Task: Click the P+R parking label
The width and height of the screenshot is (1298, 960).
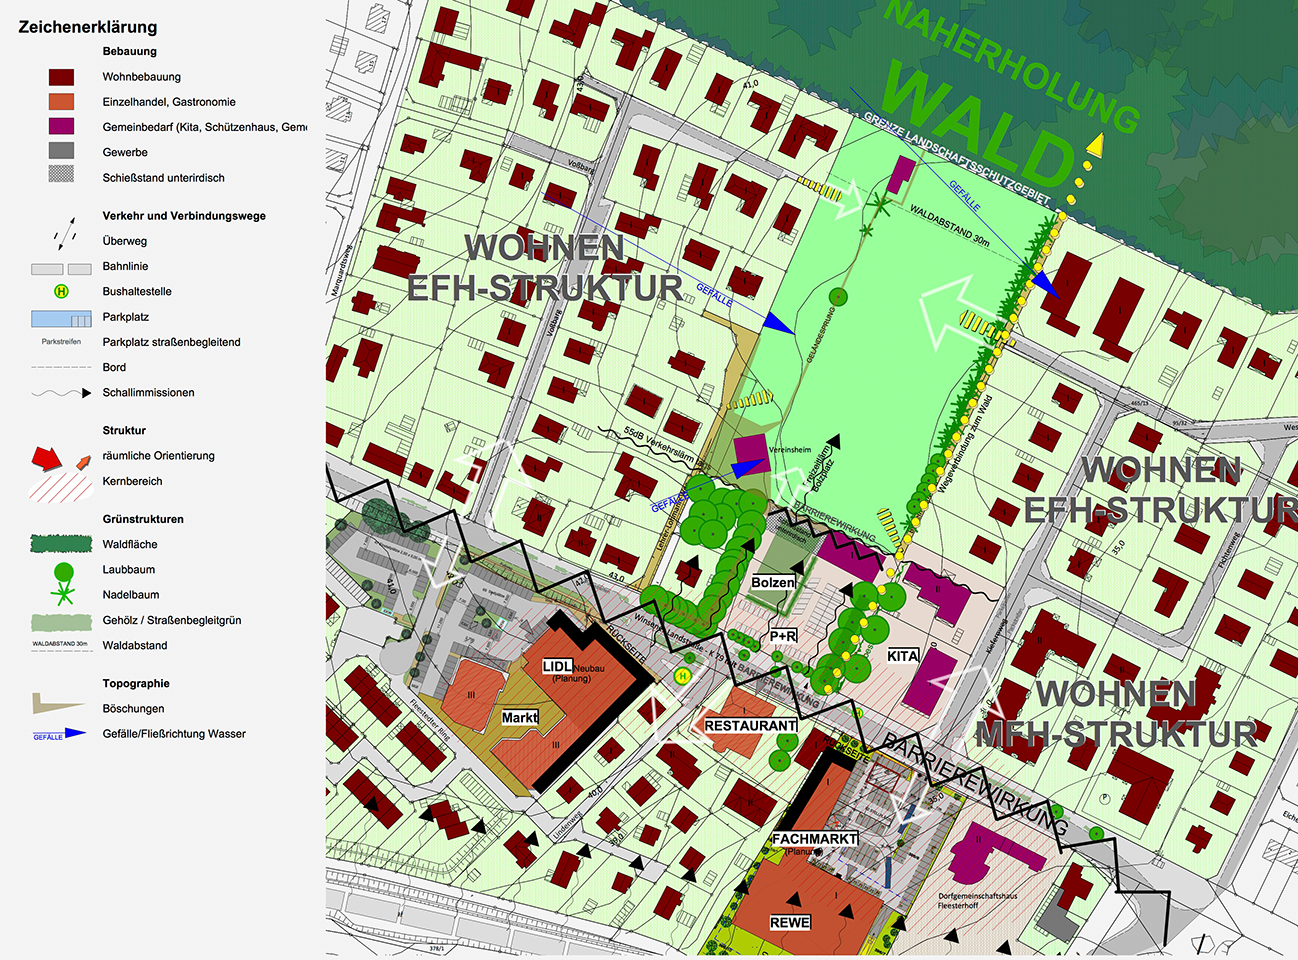Action: click(x=783, y=636)
